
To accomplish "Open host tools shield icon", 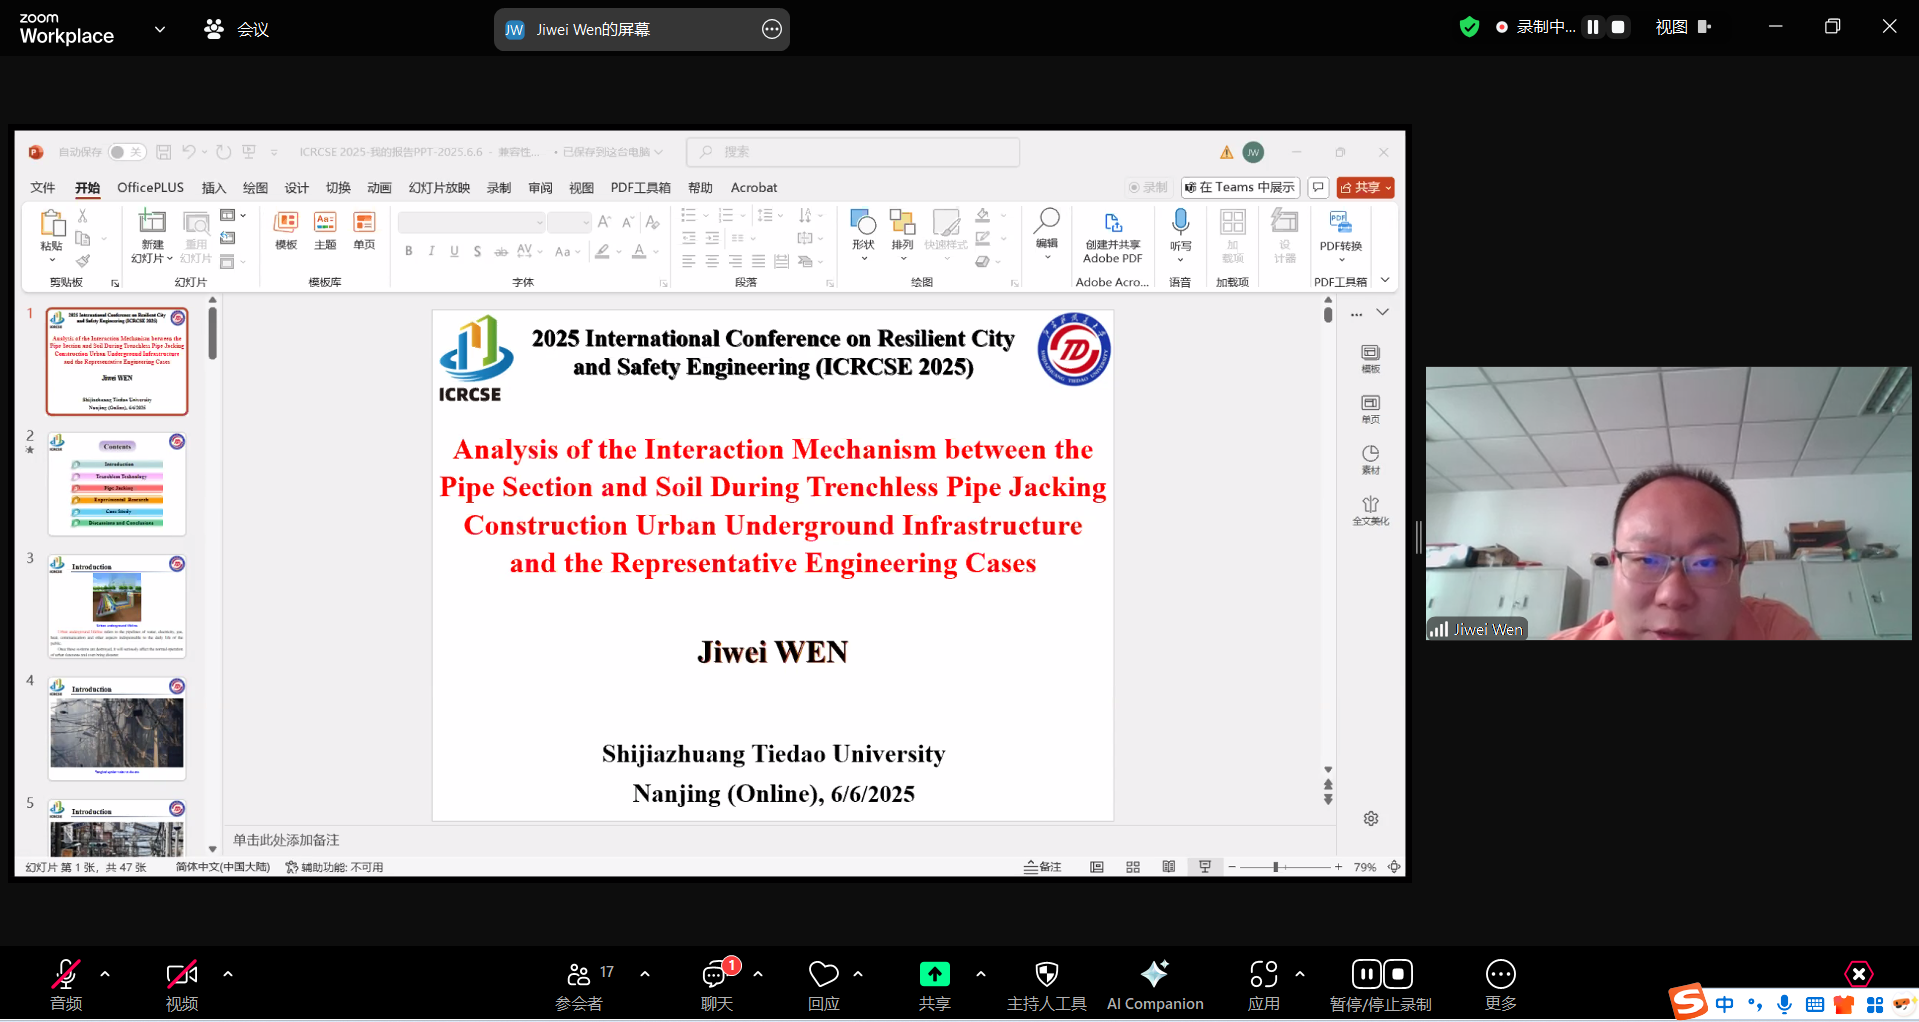I will (x=1047, y=985).
